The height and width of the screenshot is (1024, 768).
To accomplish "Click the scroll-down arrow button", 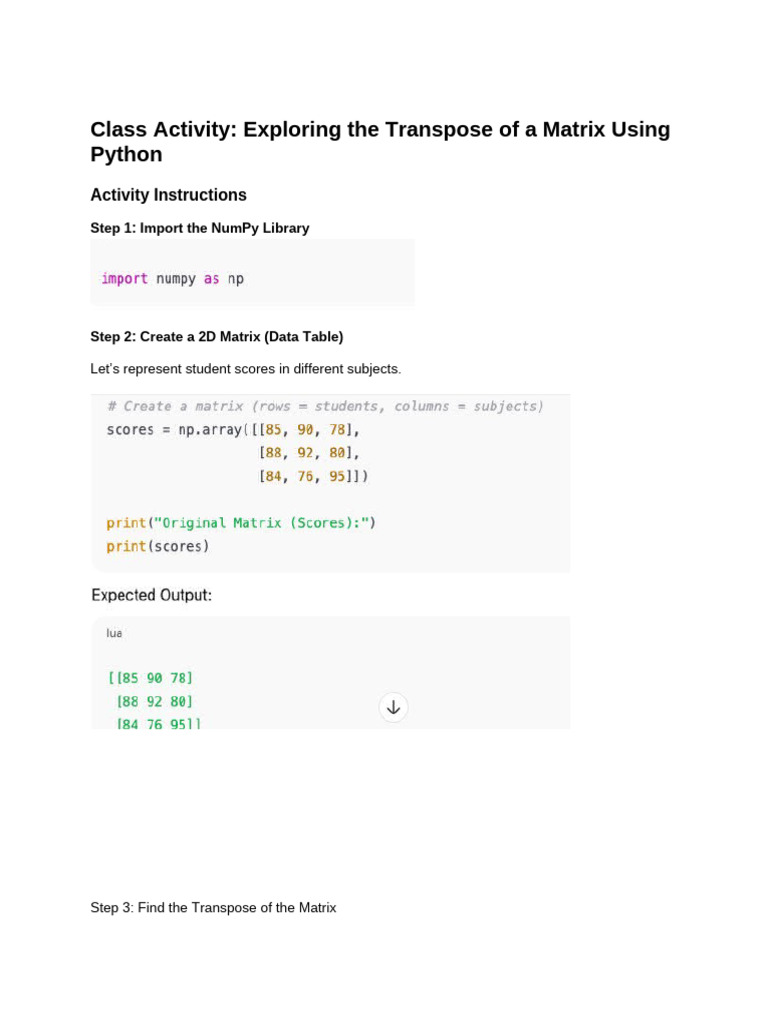I will (393, 707).
